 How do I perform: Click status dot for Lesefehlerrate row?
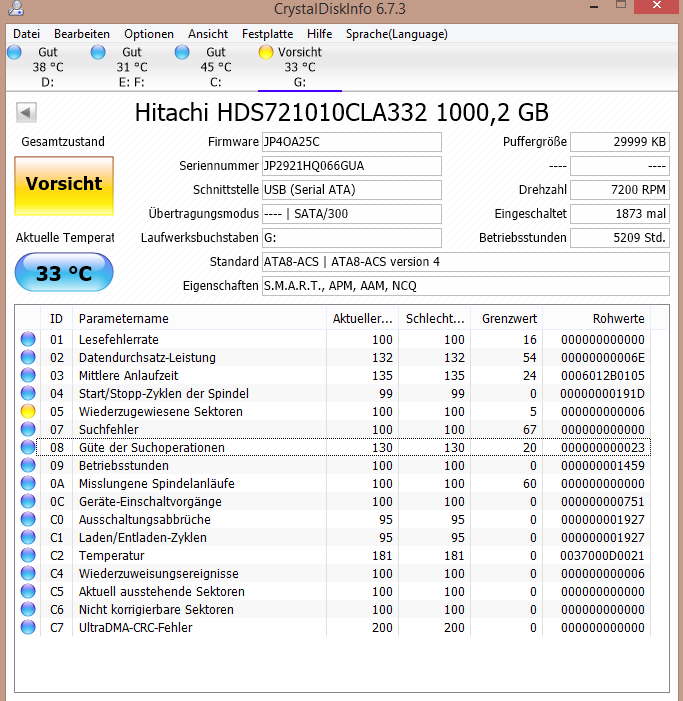[28, 339]
